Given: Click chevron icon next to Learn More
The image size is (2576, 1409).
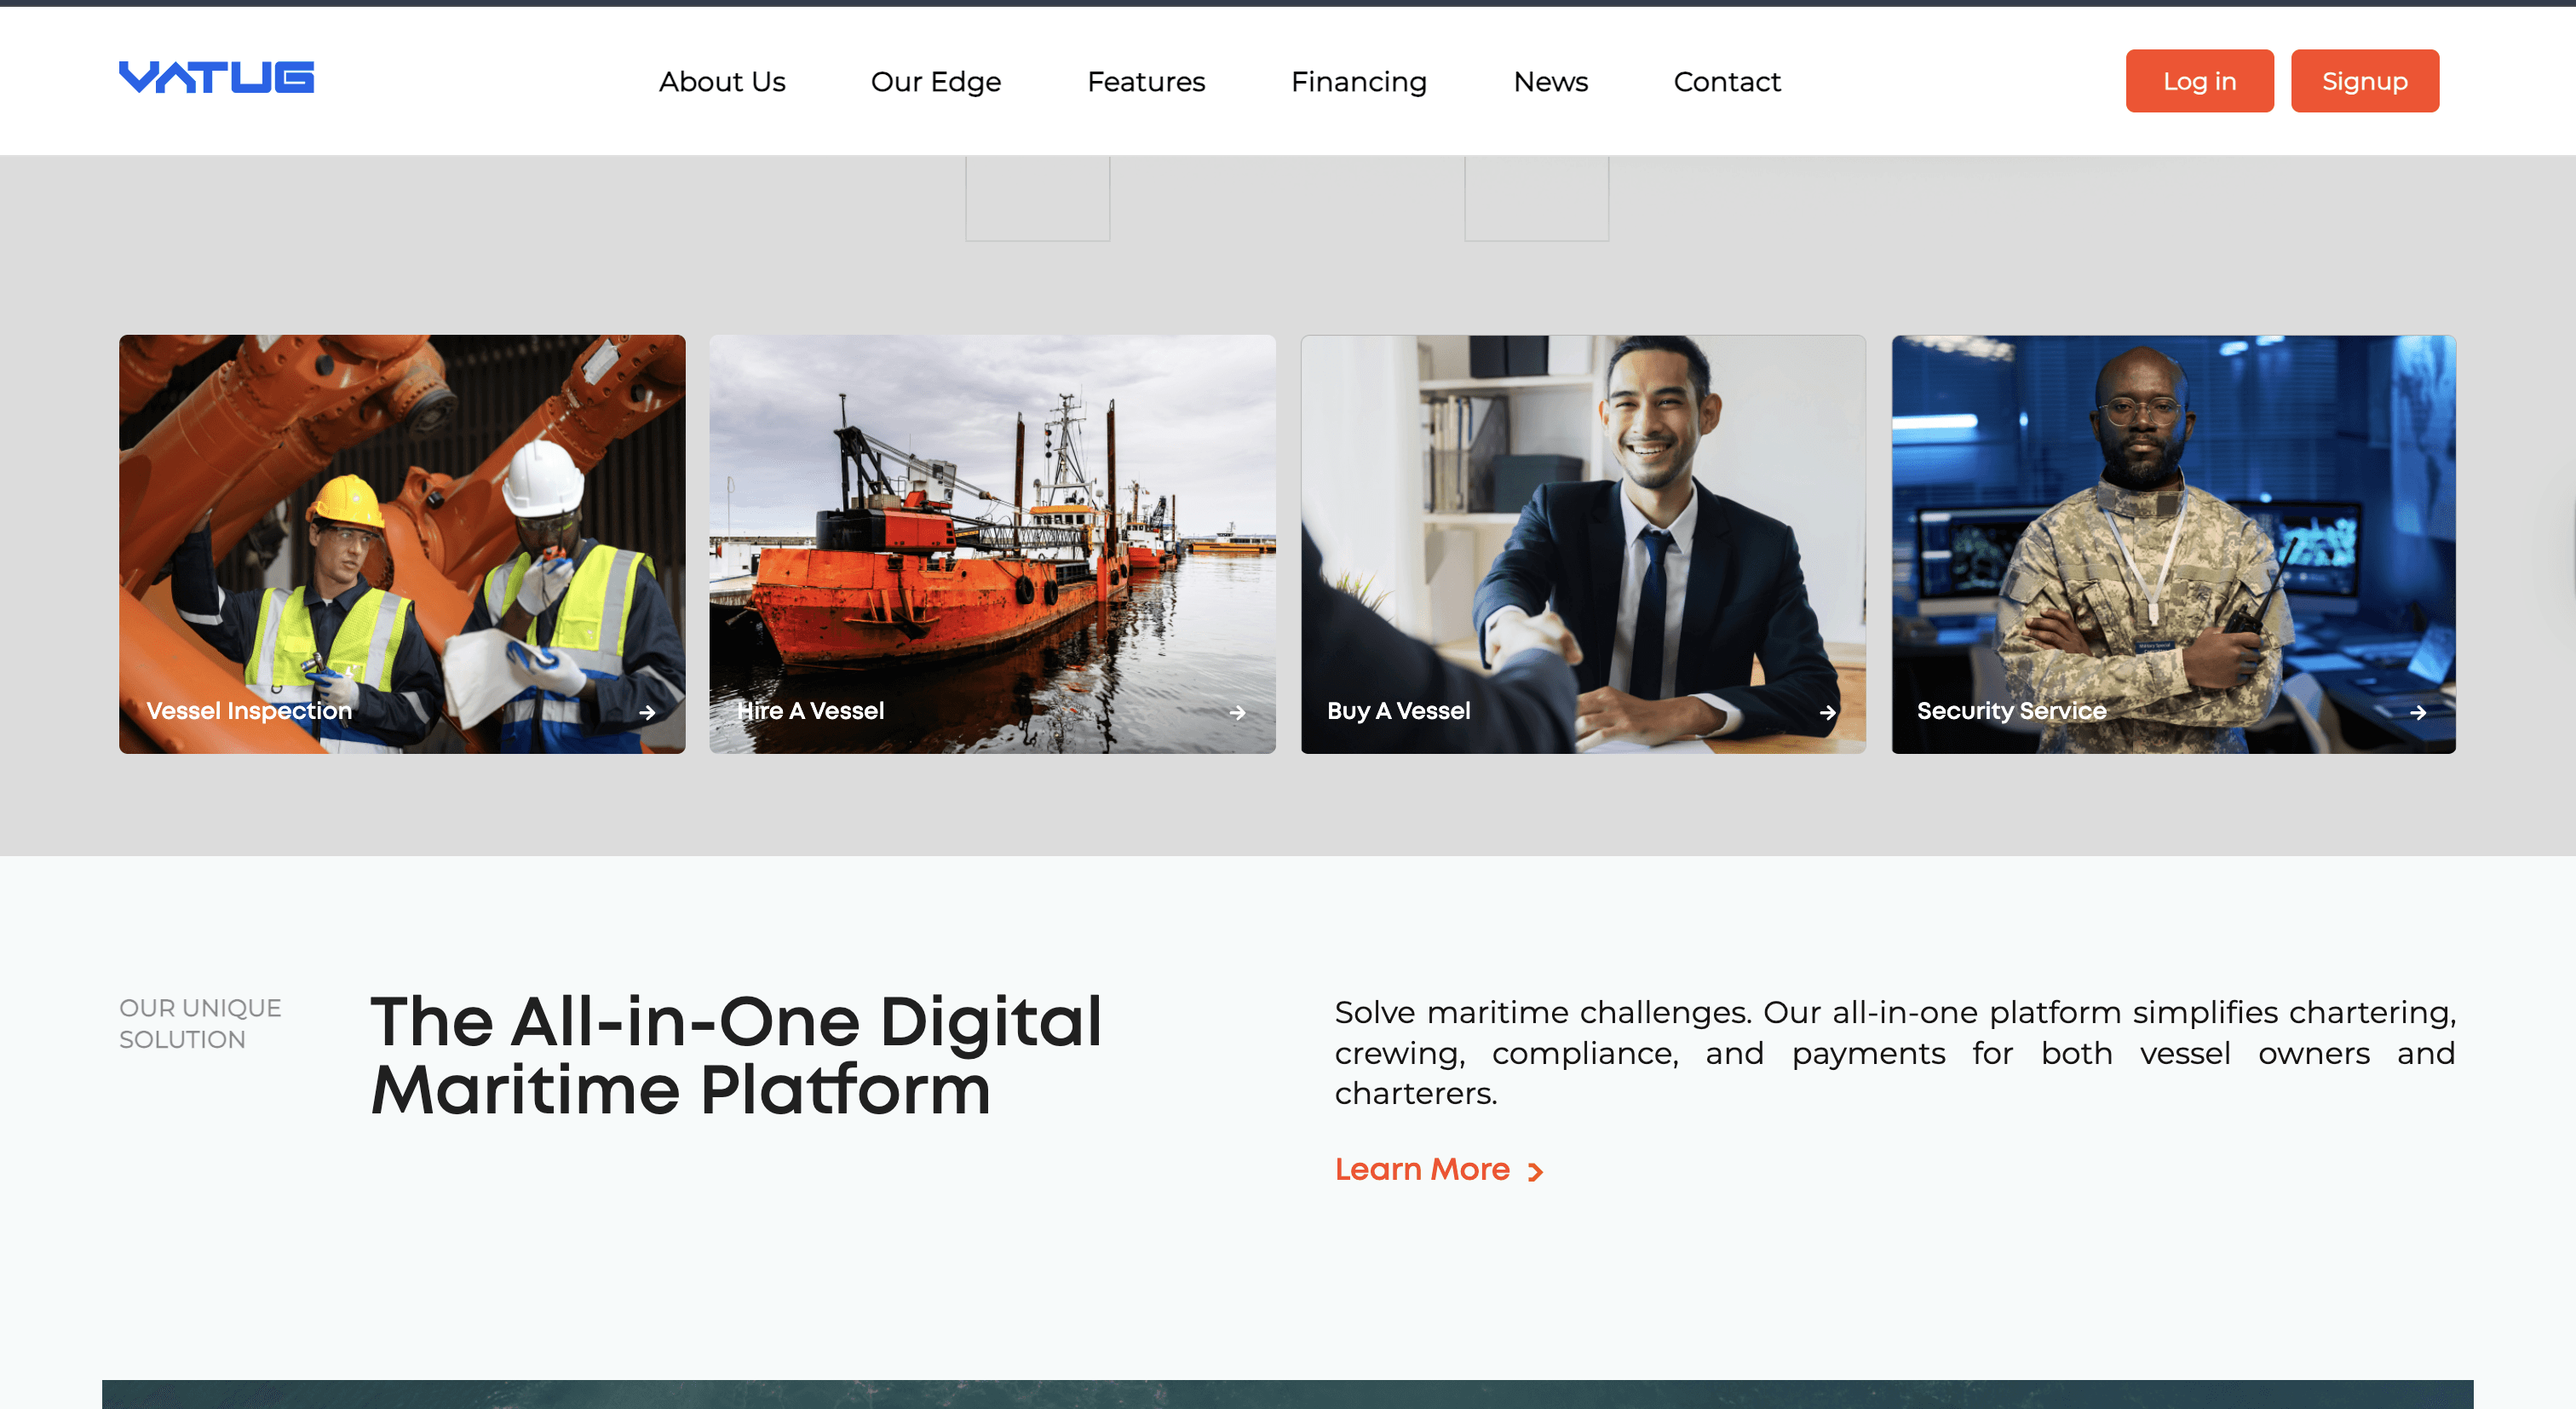Looking at the screenshot, I should (1536, 1171).
